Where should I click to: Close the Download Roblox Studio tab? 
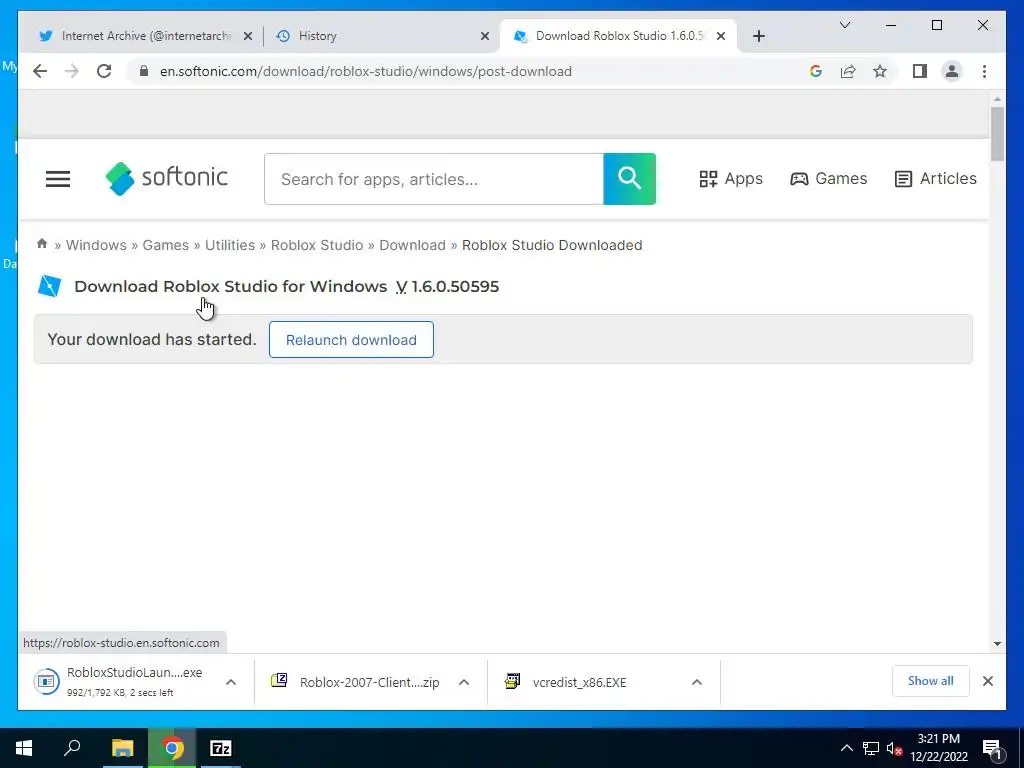(x=721, y=36)
